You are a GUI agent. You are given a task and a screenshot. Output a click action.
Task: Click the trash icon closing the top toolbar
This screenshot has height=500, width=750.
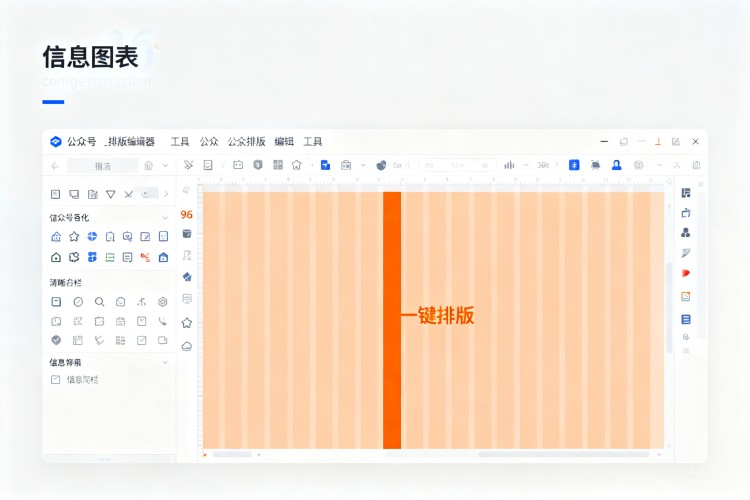pos(696,165)
